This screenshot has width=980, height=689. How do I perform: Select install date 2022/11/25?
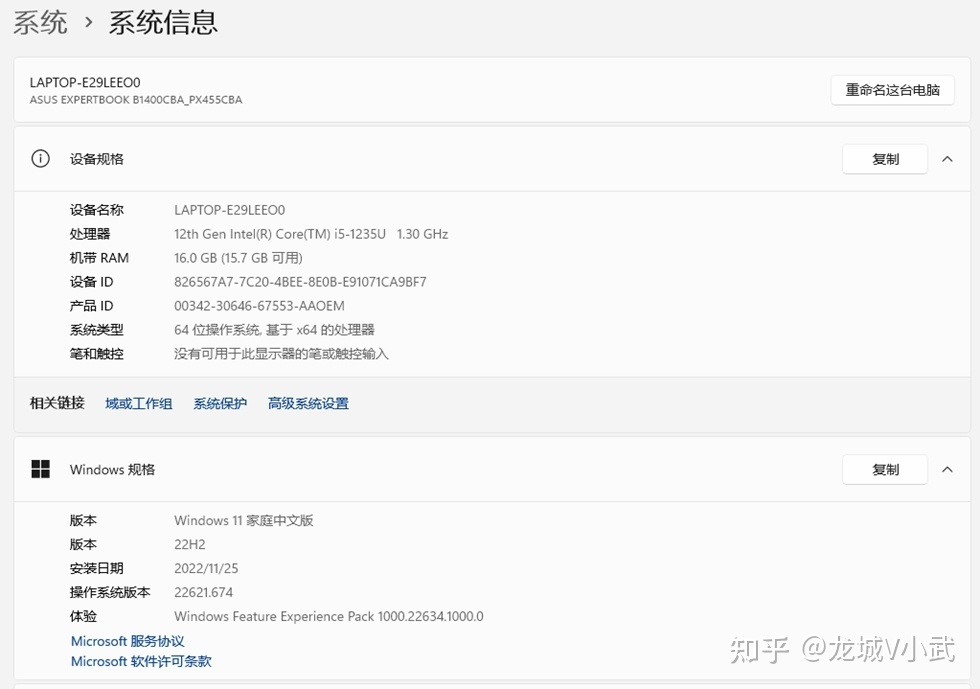click(x=206, y=568)
